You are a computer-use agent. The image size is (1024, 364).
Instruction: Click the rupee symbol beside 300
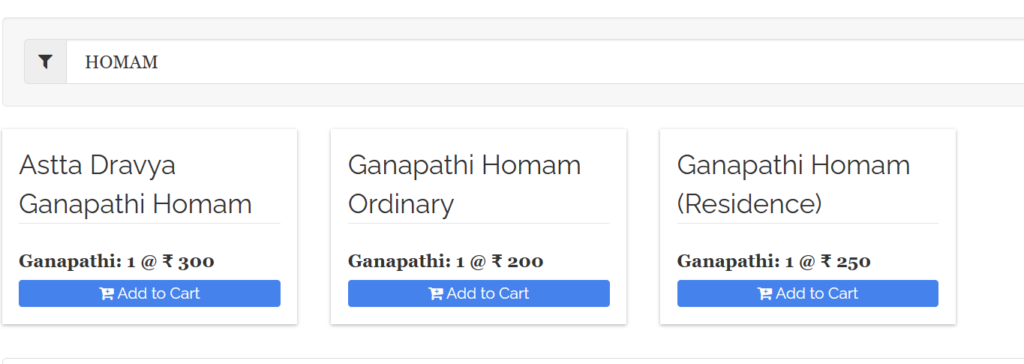click(168, 262)
